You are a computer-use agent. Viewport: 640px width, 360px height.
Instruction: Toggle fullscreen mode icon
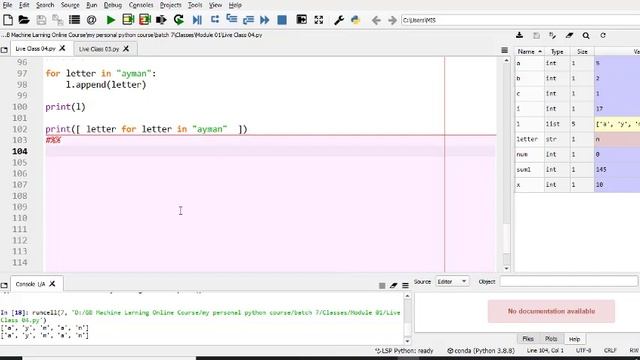(319, 20)
